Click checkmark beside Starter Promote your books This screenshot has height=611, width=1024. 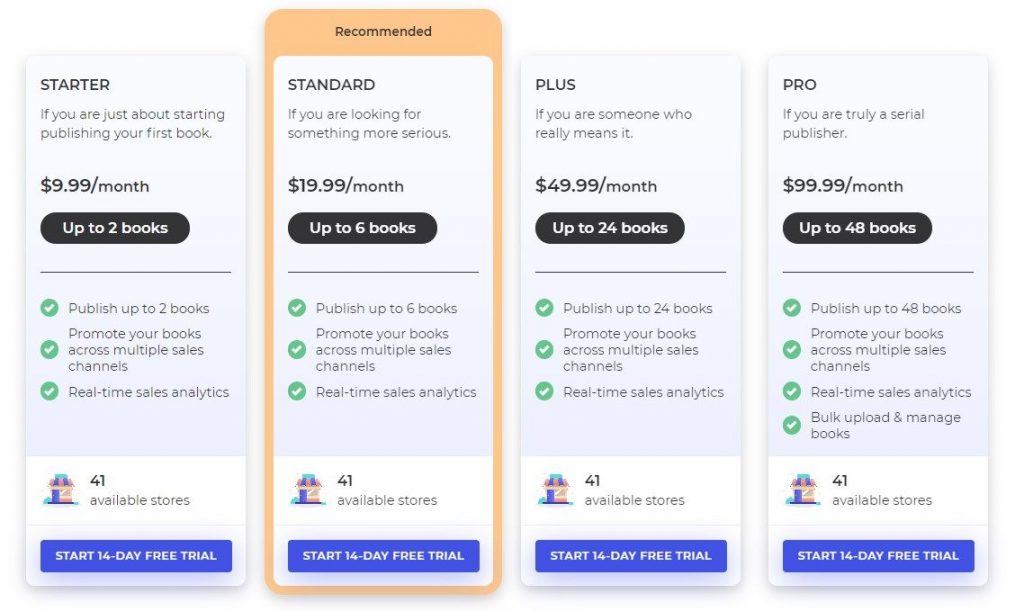[x=50, y=349]
